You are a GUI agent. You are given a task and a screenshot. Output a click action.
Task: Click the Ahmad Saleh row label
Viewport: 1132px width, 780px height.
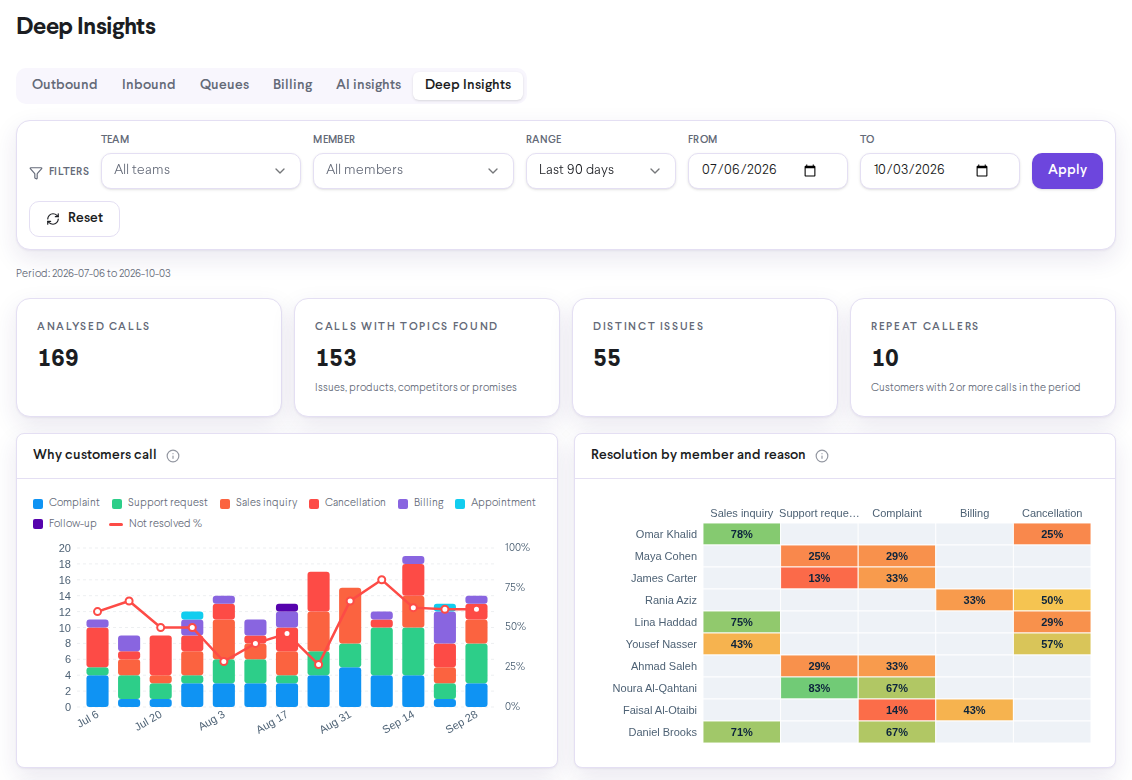pos(663,667)
